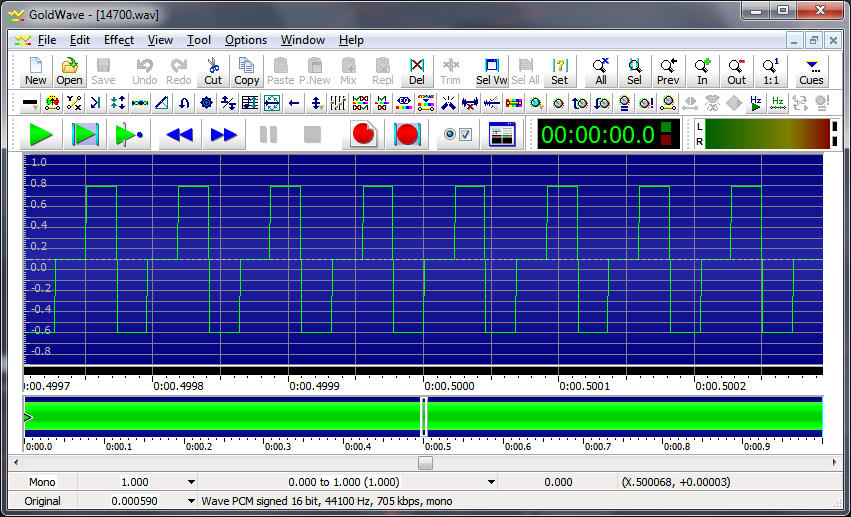Zoom in using the In magnifier icon
Image resolution: width=851 pixels, height=517 pixels.
coord(702,70)
